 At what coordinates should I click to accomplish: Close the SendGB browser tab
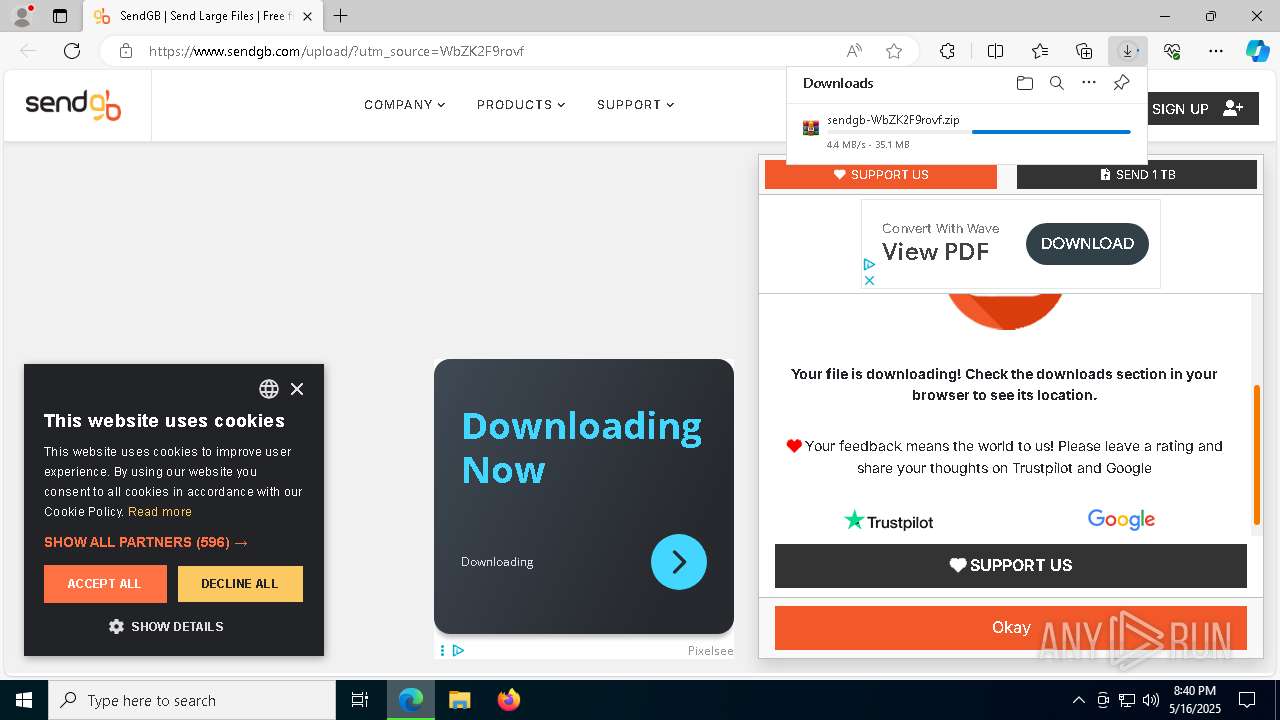tap(308, 16)
